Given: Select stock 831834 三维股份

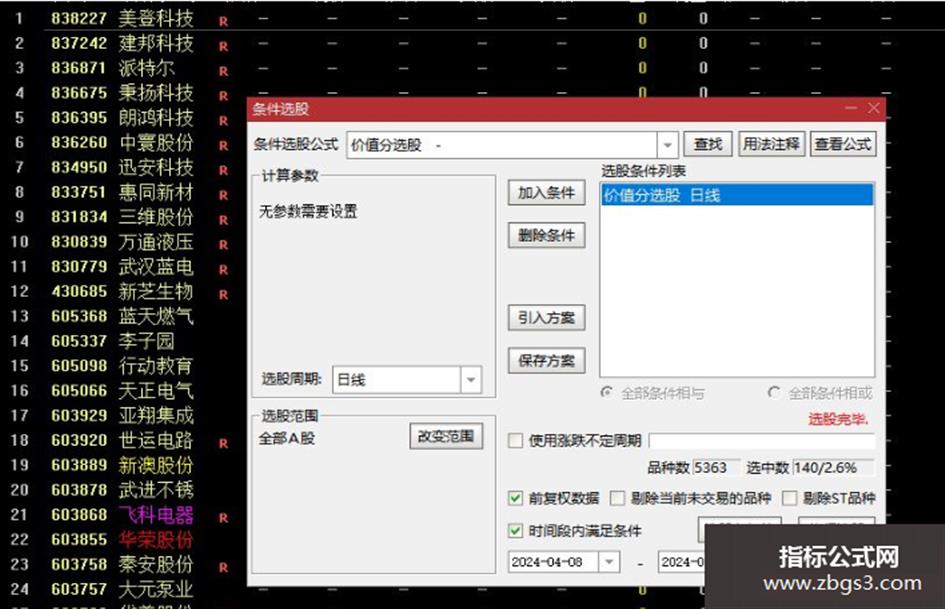Looking at the screenshot, I should pyautogui.click(x=122, y=217).
